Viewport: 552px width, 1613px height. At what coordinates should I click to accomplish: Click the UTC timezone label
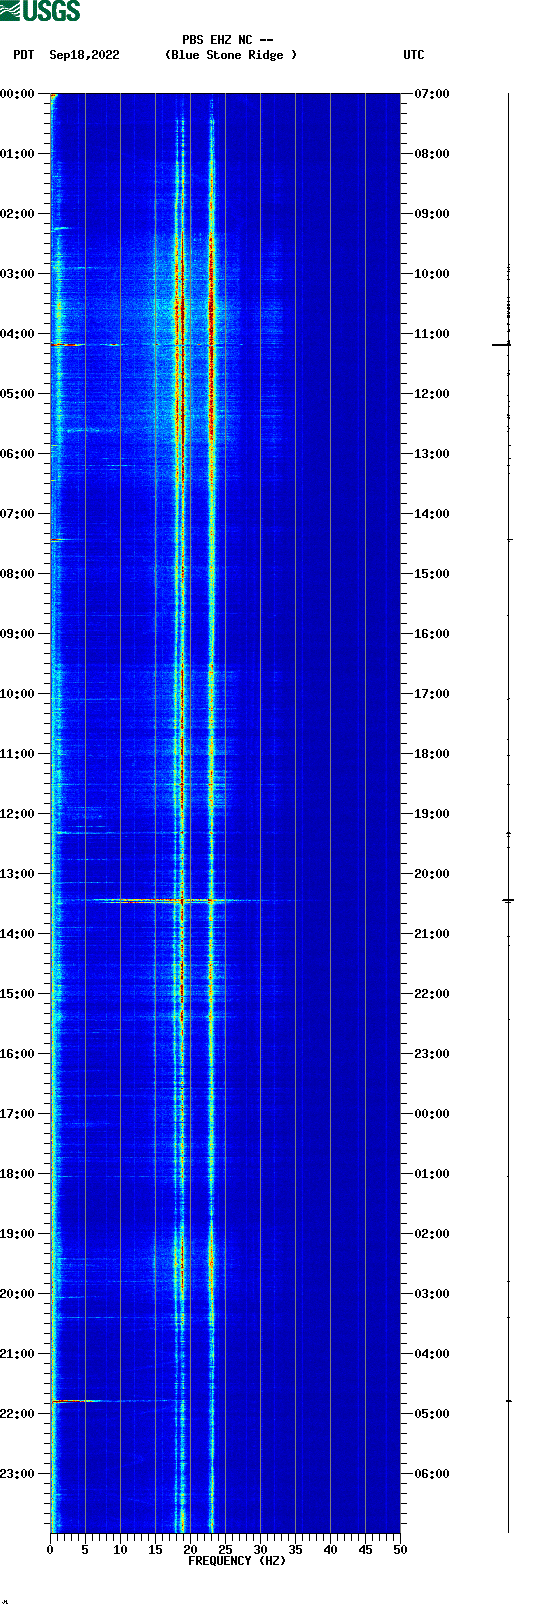[x=414, y=55]
